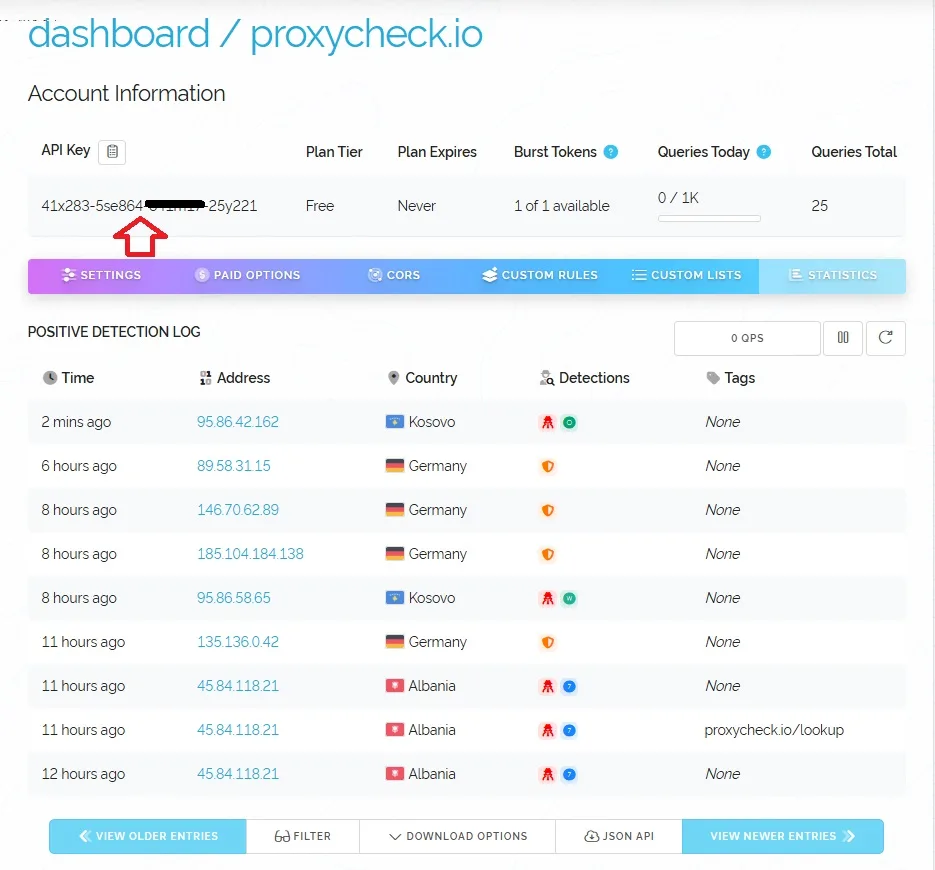
Task: Open the Filter option
Action: tap(303, 837)
